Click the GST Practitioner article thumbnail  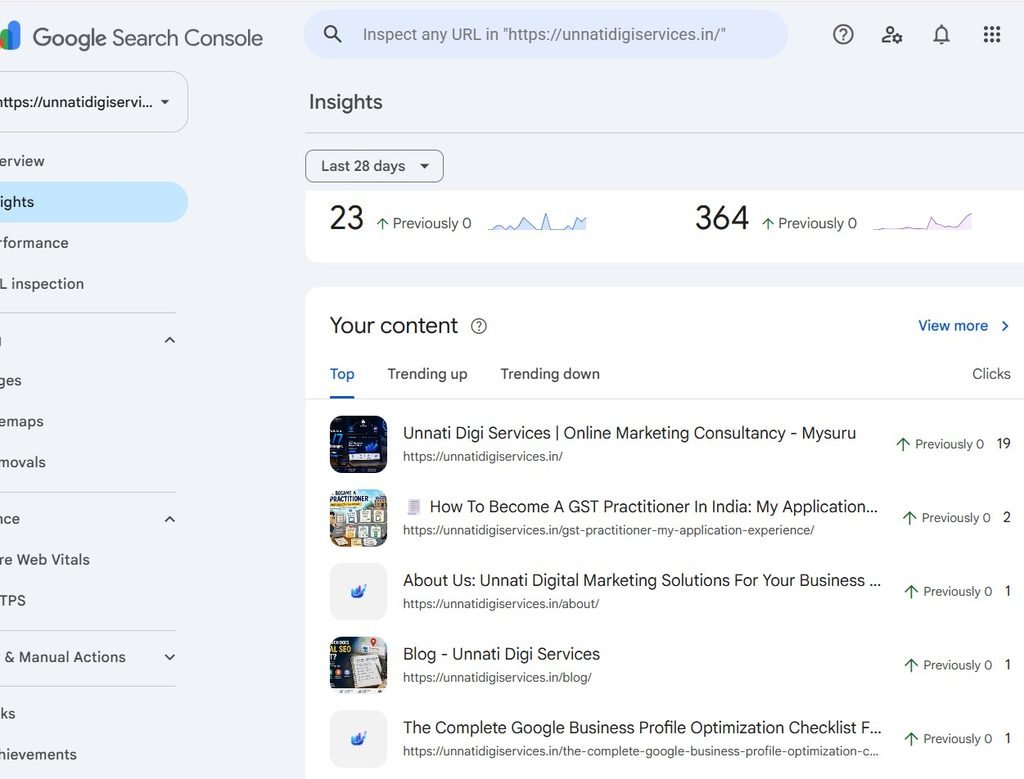(358, 518)
